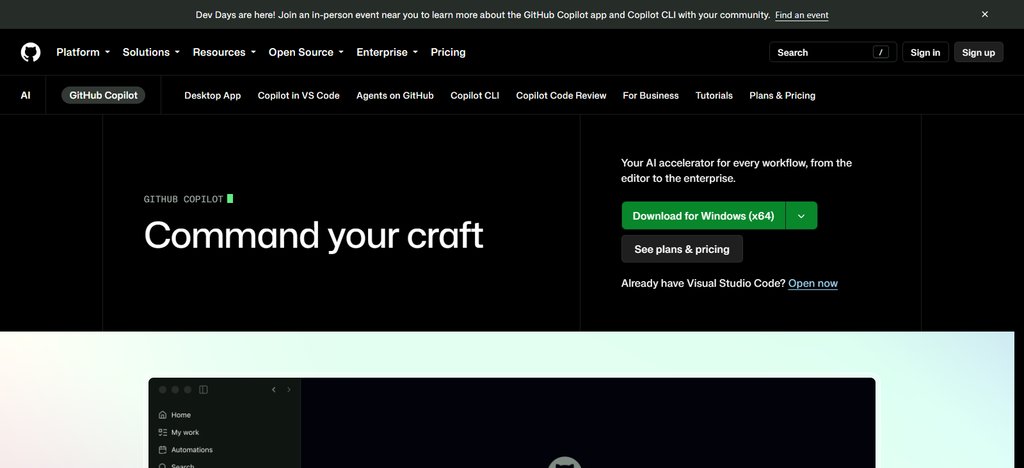Toggle the sidebar panel icon in app preview
1024x468 pixels.
point(203,390)
